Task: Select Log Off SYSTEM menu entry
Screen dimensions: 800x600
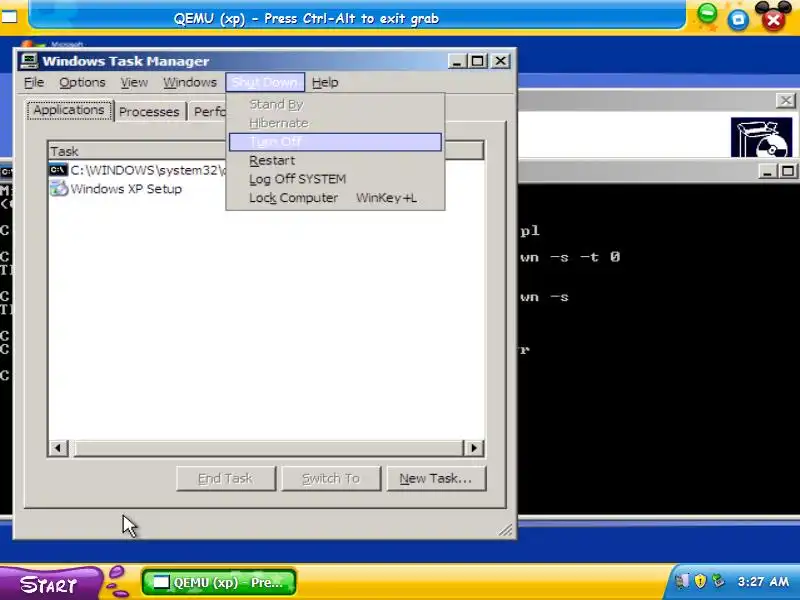Action: click(335, 179)
